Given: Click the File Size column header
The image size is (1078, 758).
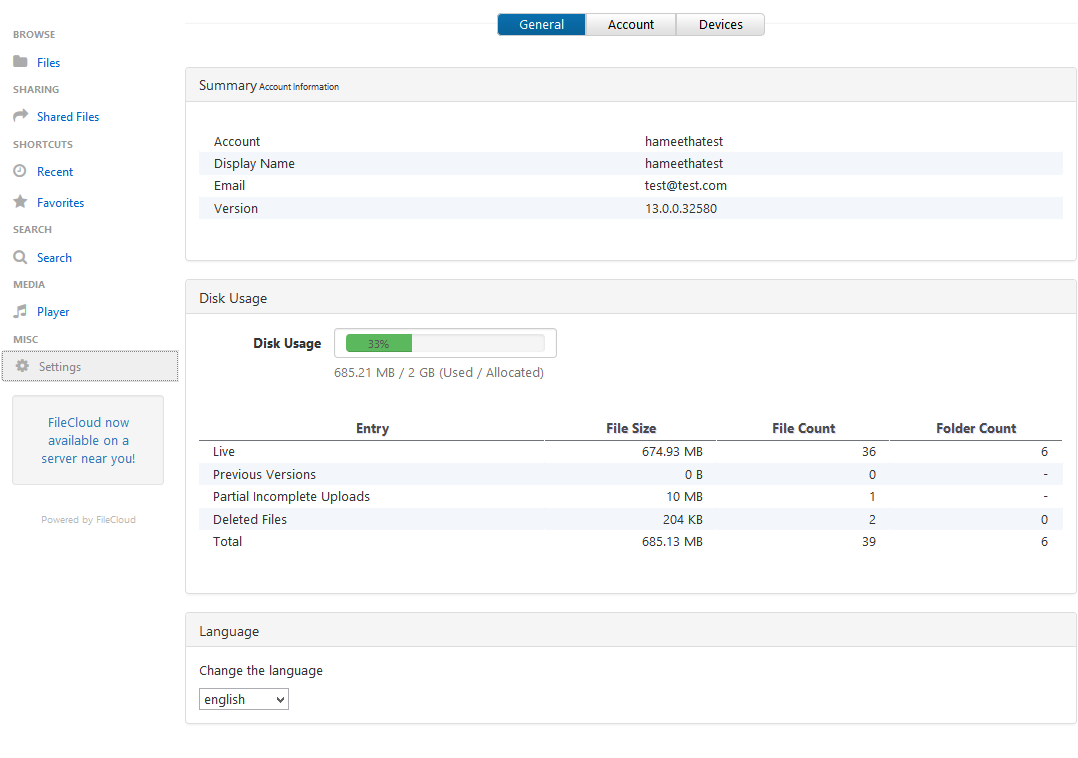Looking at the screenshot, I should (630, 428).
